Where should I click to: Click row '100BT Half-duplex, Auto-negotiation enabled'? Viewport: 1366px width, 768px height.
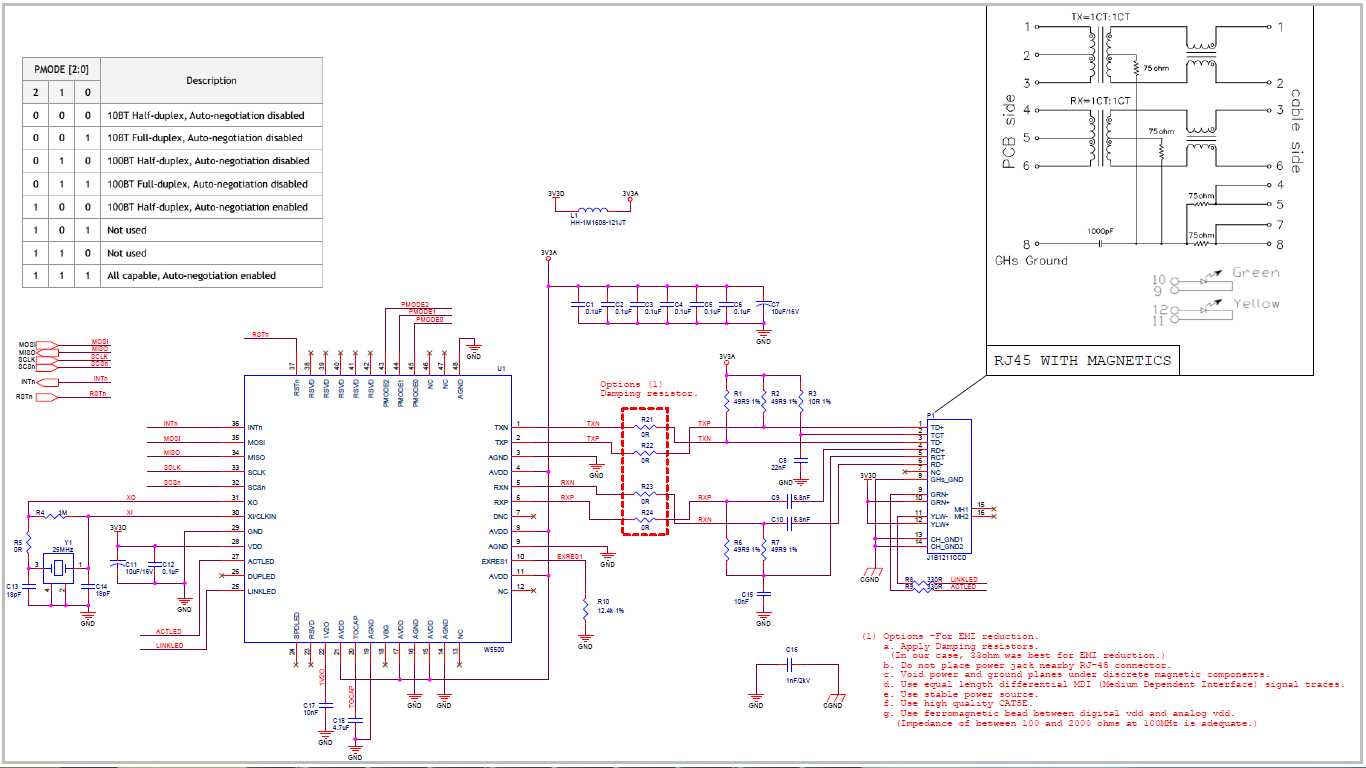[172, 207]
